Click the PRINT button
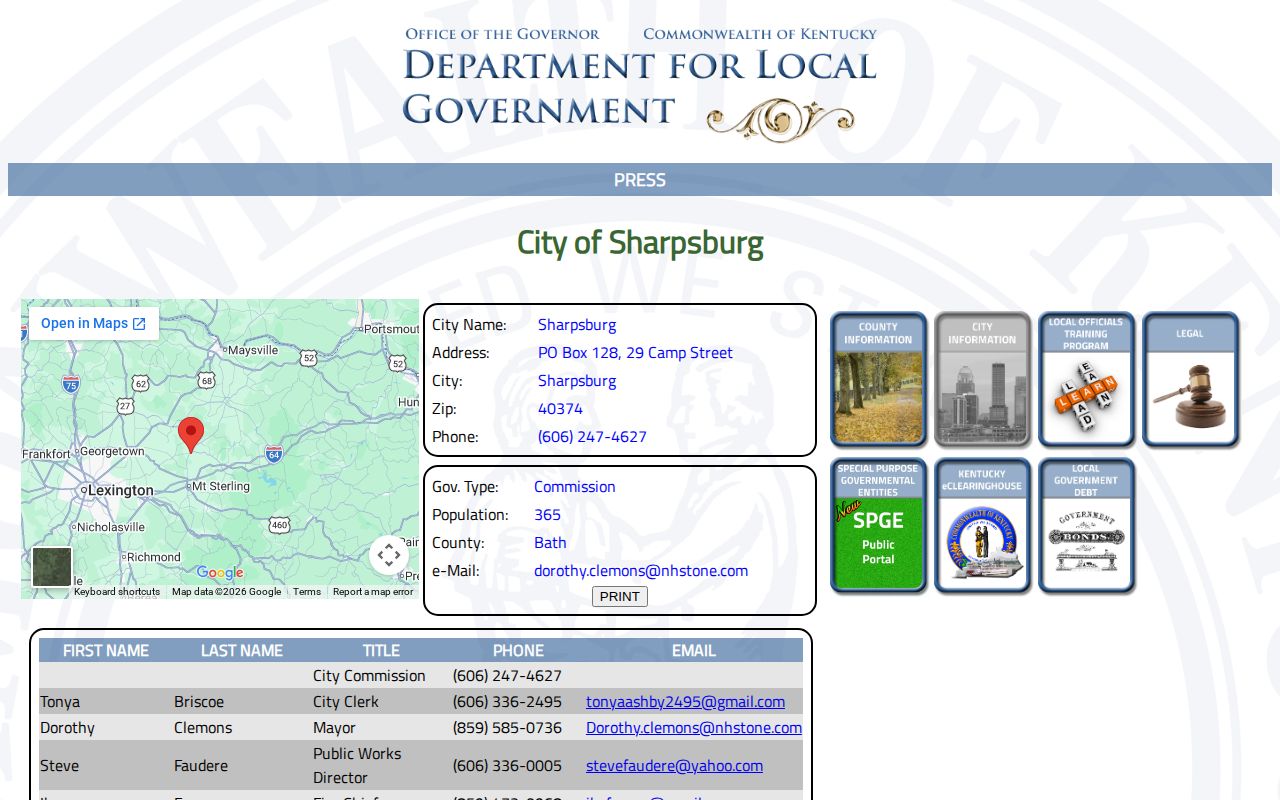This screenshot has width=1280, height=800. tap(620, 597)
